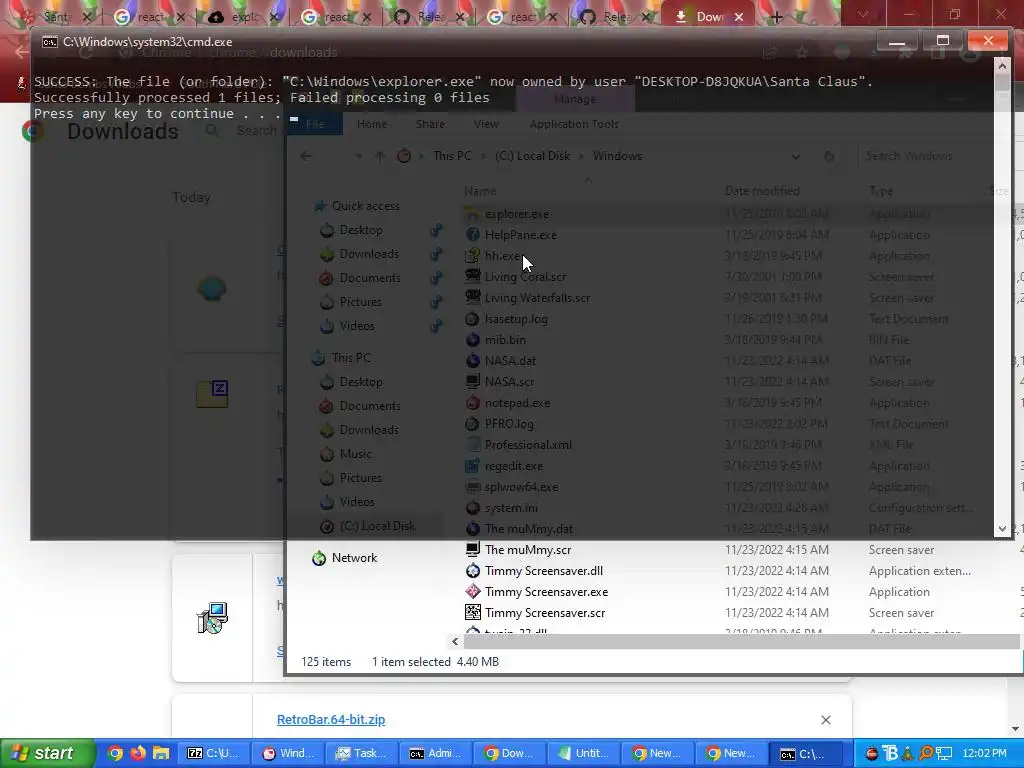Open Chrome's tab search chevron
Image resolution: width=1024 pixels, height=768 pixels.
tap(863, 14)
